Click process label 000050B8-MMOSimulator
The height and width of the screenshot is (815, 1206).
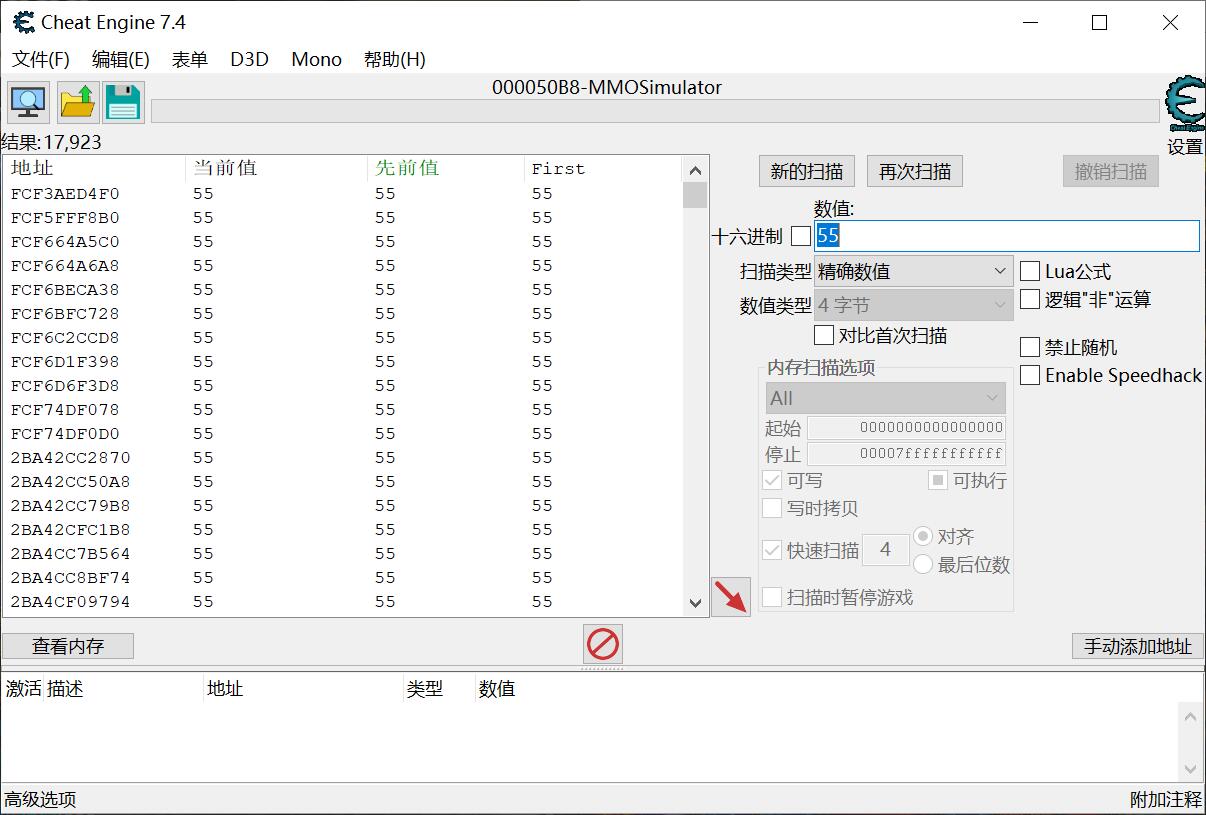[x=606, y=87]
